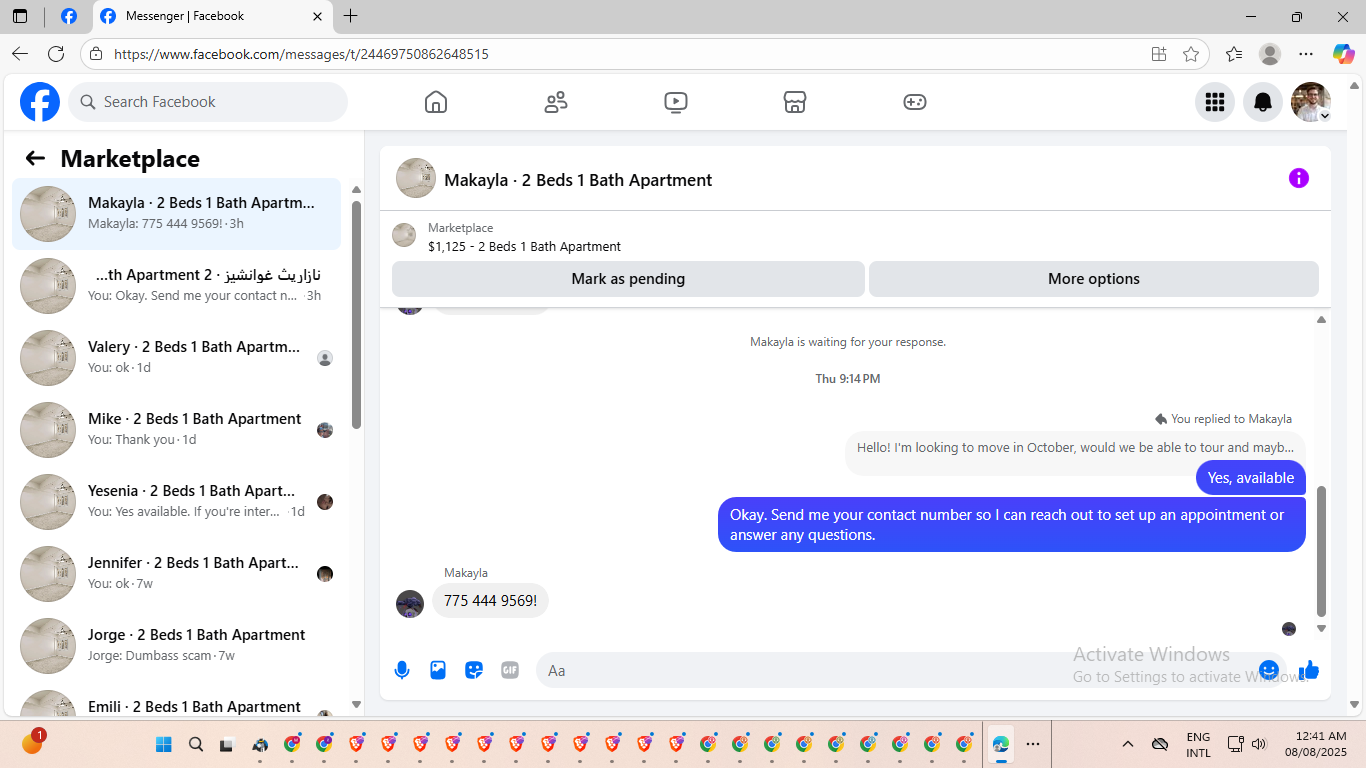Image resolution: width=1366 pixels, height=768 pixels.
Task: Click the apartment thumbnail in the chat header
Action: pyautogui.click(x=416, y=178)
